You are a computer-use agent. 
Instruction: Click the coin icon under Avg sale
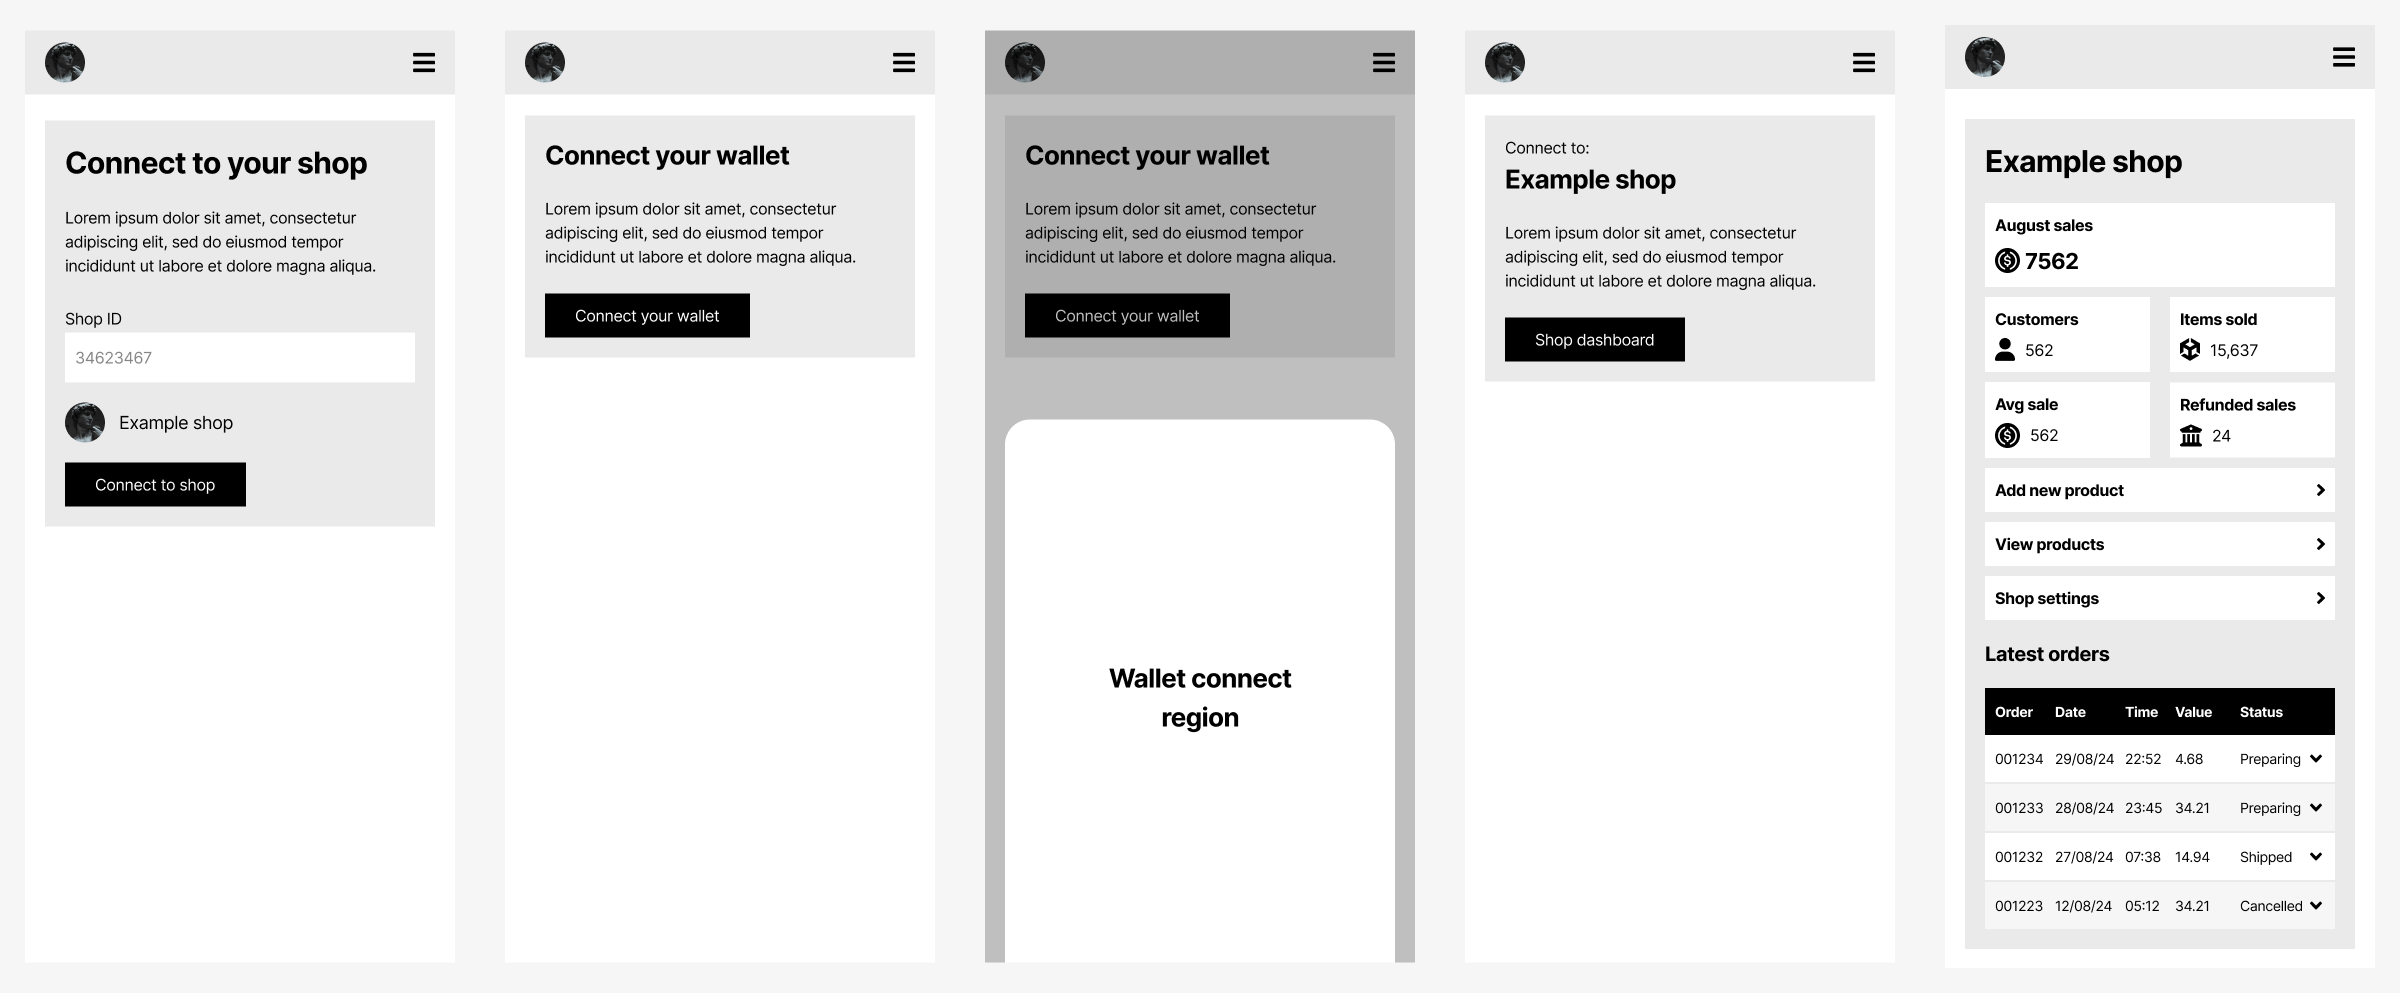point(2007,435)
